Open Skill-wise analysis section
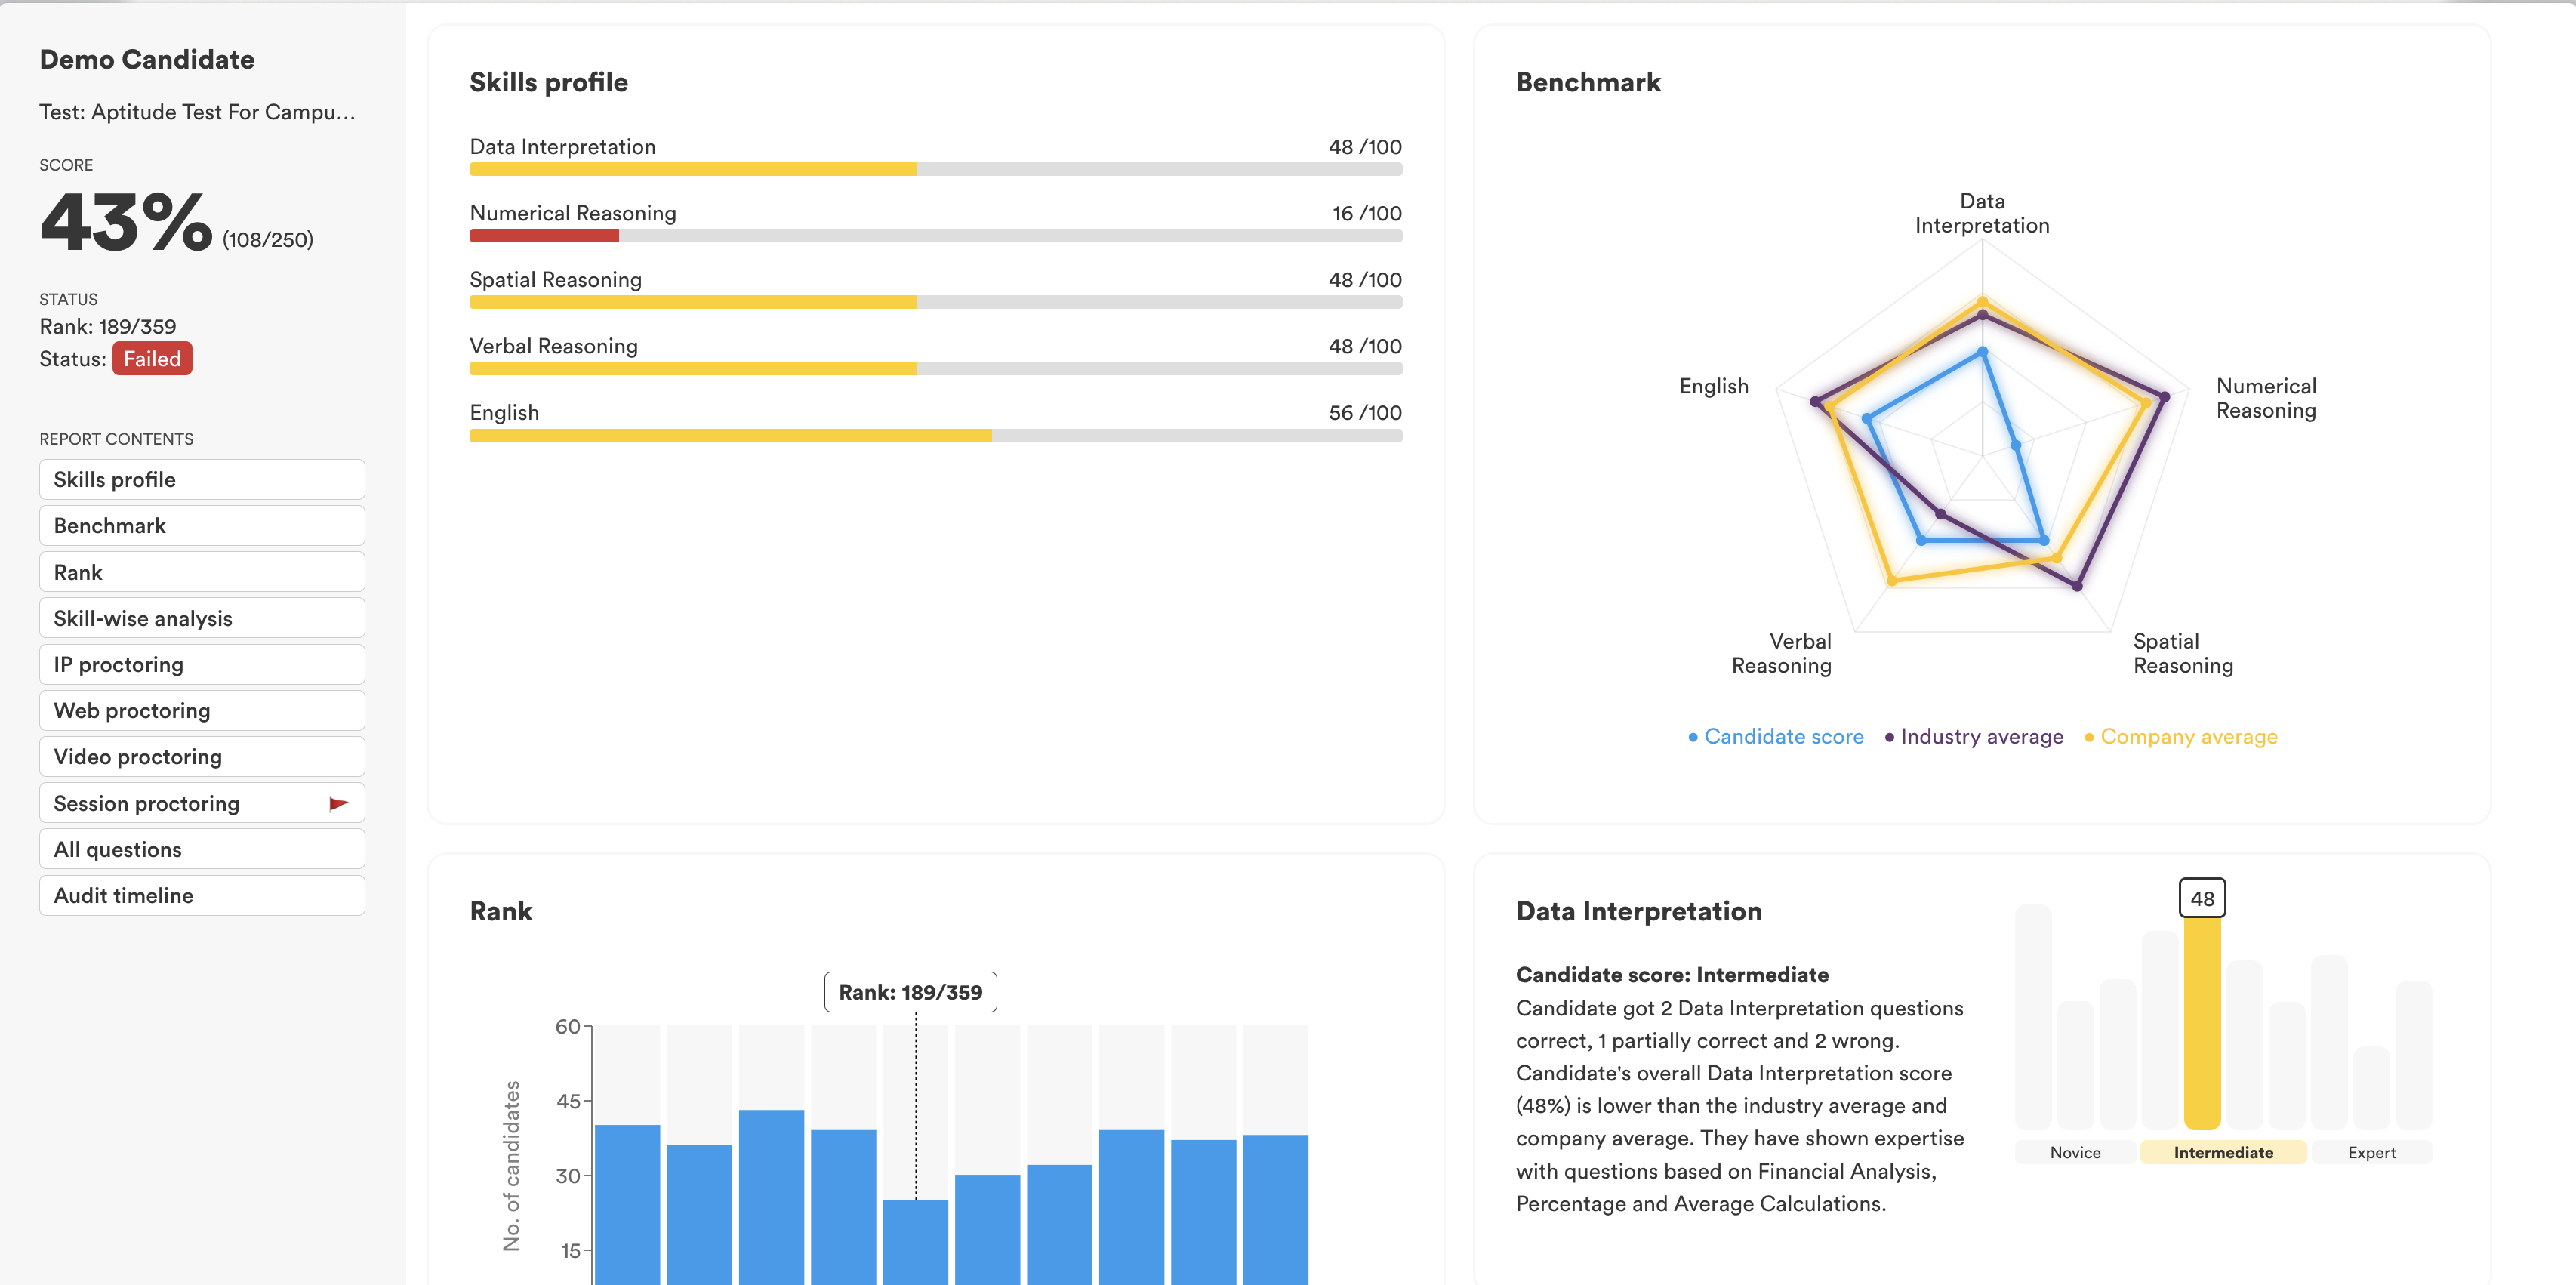Image resolution: width=2576 pixels, height=1285 pixels. point(202,618)
